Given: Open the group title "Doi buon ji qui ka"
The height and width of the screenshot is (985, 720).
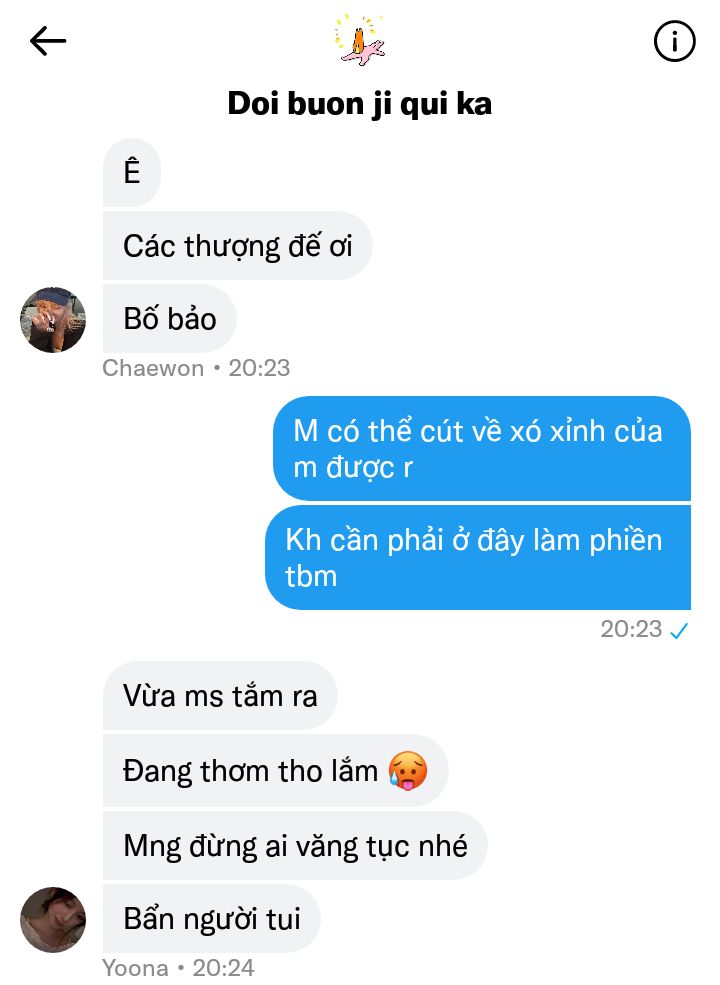Looking at the screenshot, I should coord(359,104).
